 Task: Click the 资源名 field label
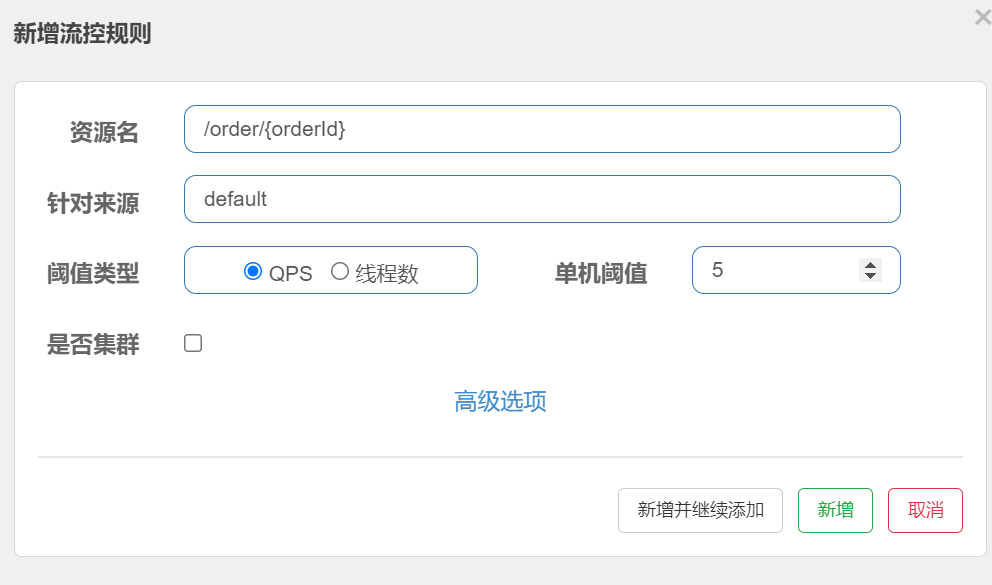(x=104, y=132)
